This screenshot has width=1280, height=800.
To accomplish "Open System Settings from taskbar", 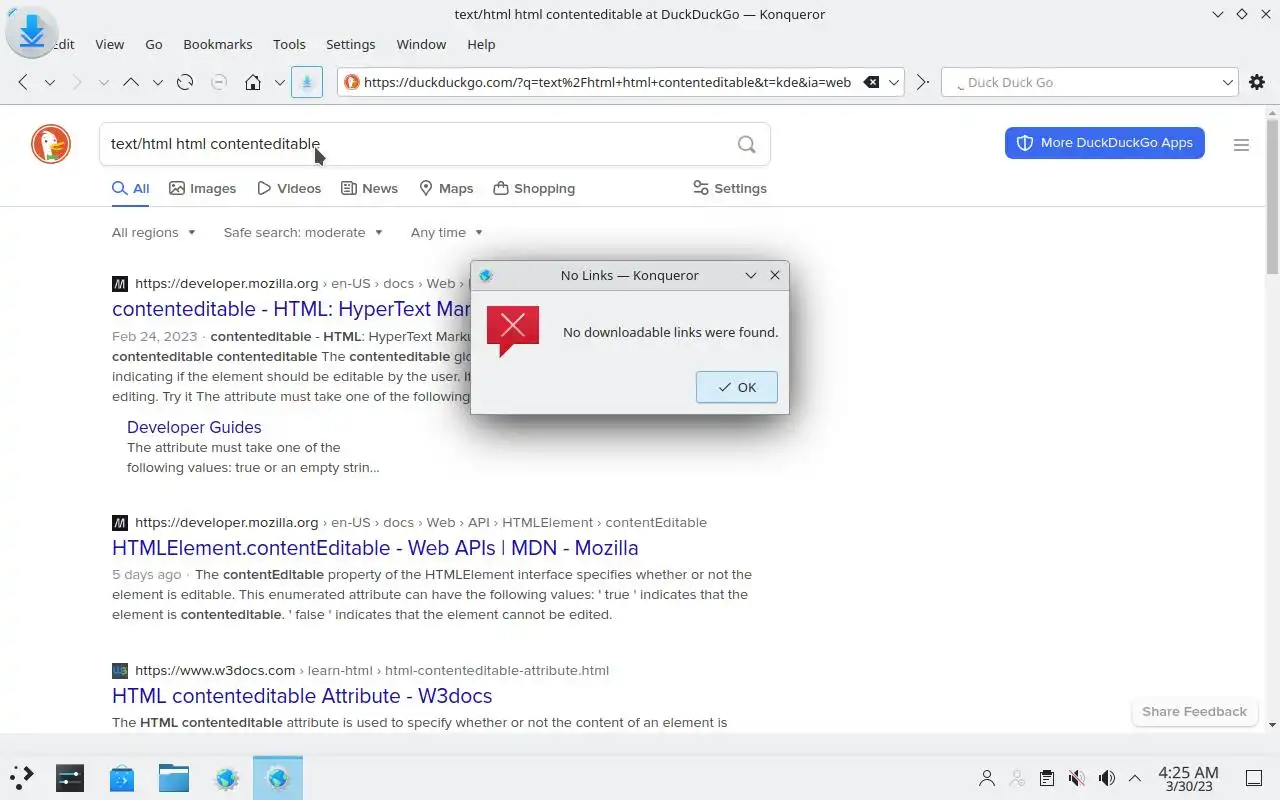I will [x=70, y=777].
